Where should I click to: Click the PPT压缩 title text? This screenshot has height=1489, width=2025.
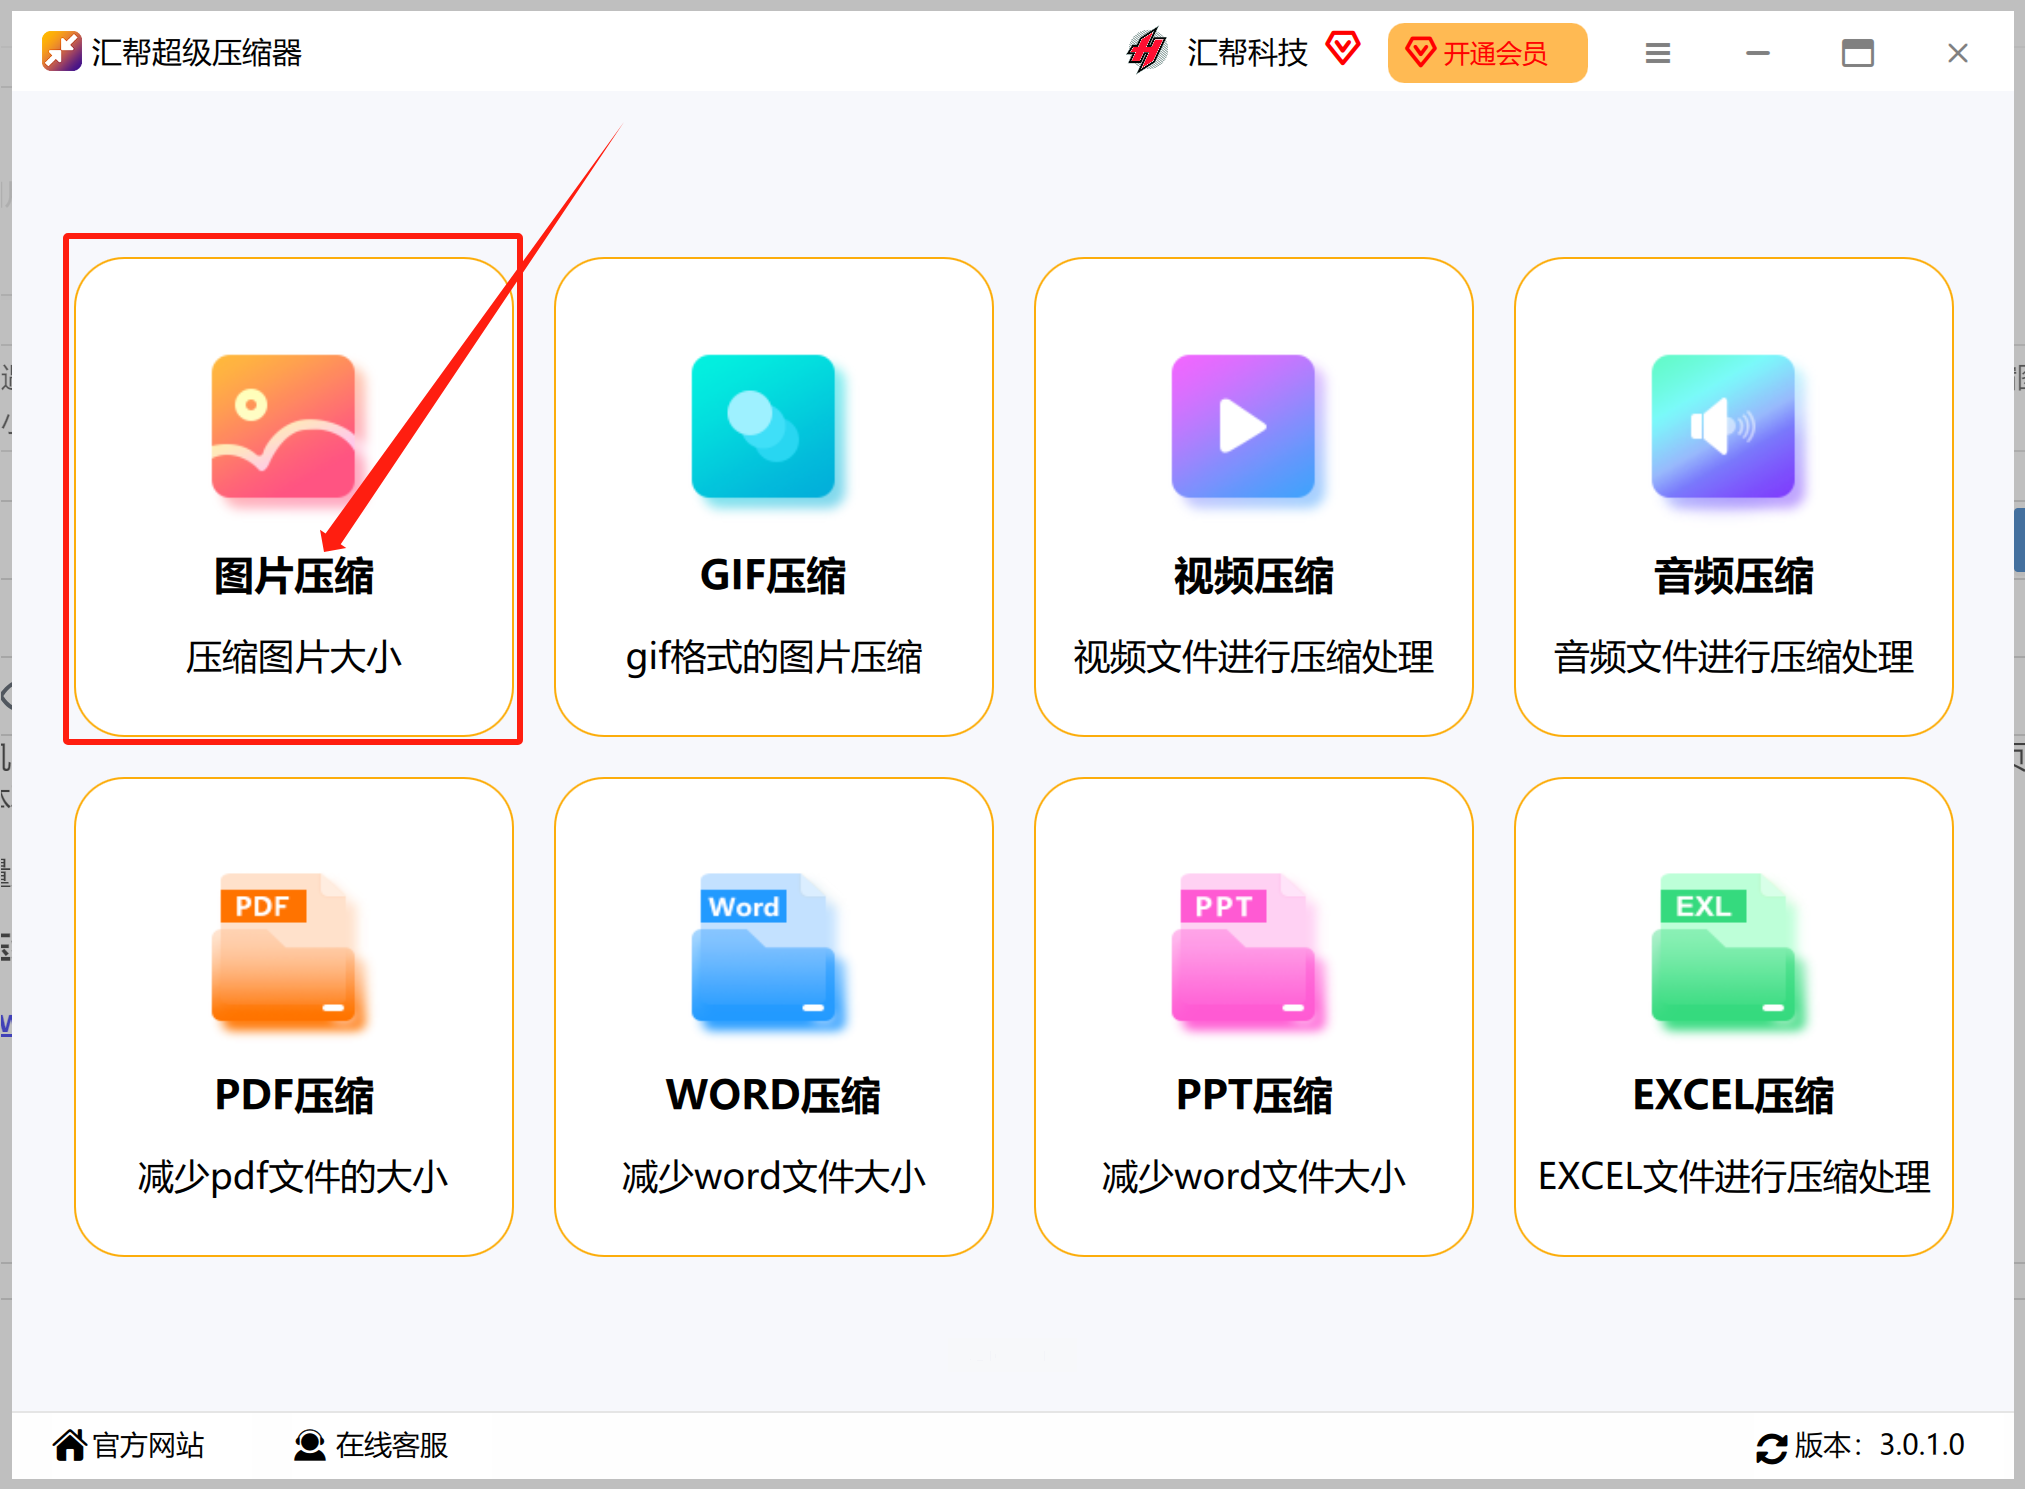click(x=1254, y=1096)
